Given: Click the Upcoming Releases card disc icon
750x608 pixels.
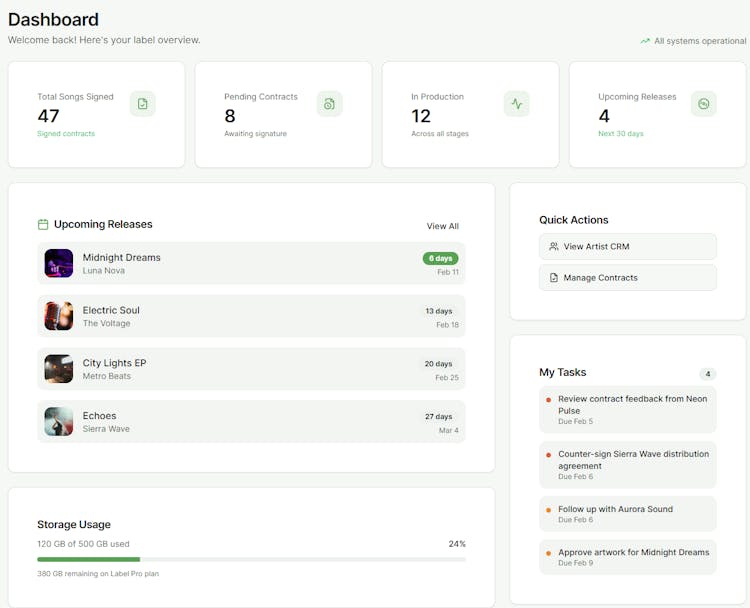Looking at the screenshot, I should pos(703,104).
